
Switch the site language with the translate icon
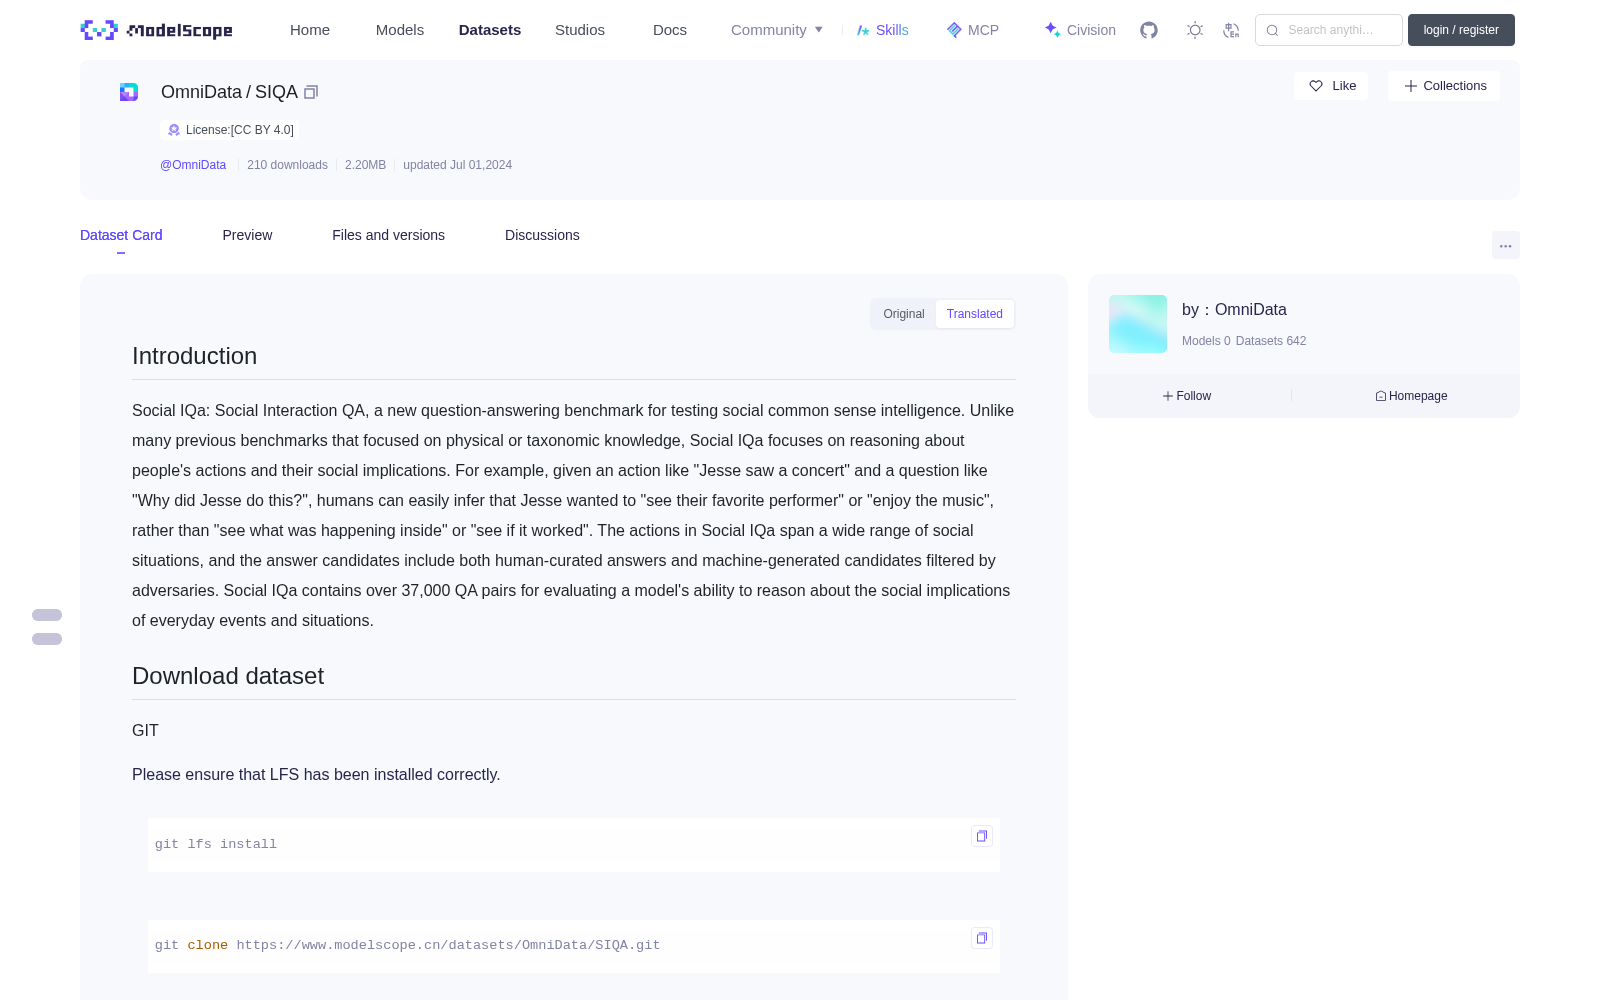[1232, 30]
